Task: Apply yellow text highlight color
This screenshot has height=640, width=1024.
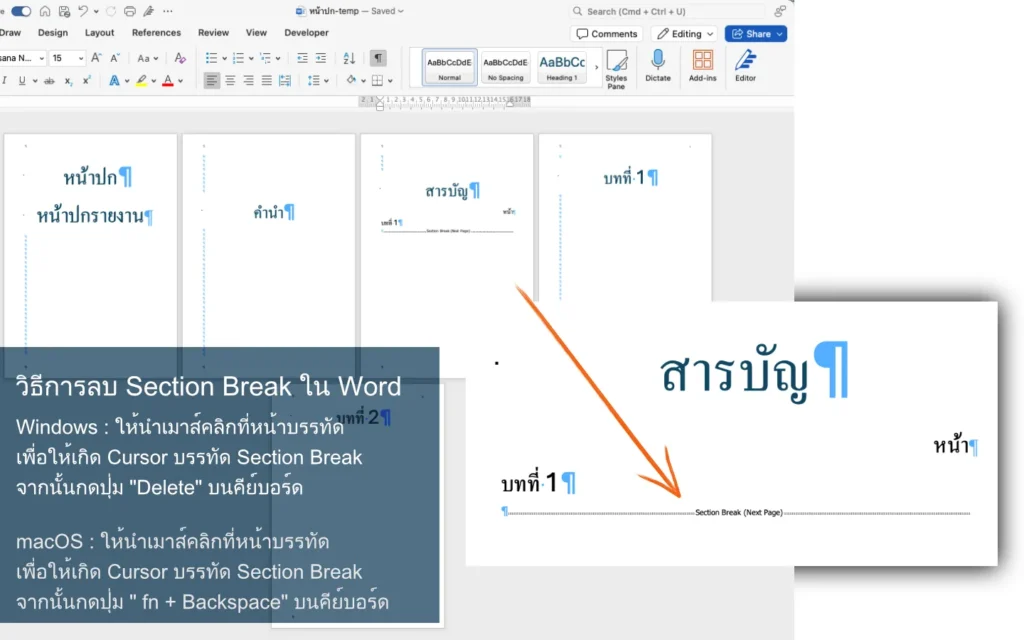Action: pyautogui.click(x=141, y=81)
